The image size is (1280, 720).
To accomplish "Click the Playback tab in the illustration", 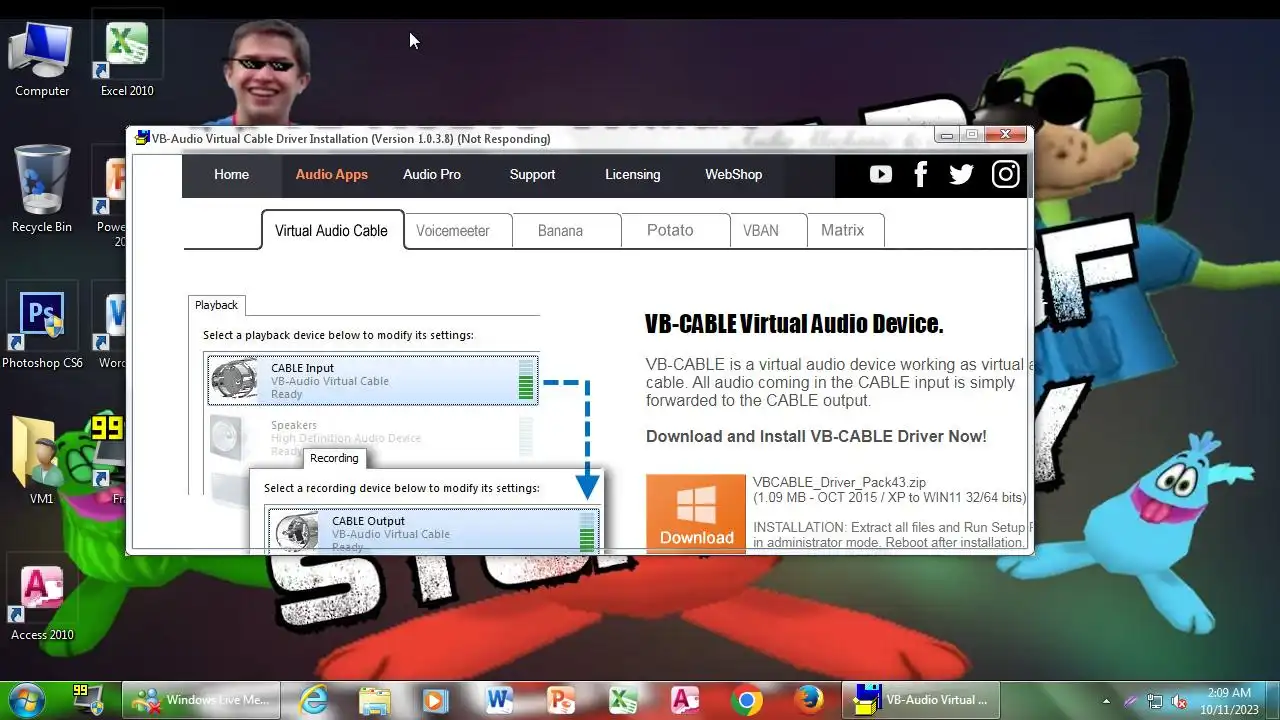I will click(216, 305).
